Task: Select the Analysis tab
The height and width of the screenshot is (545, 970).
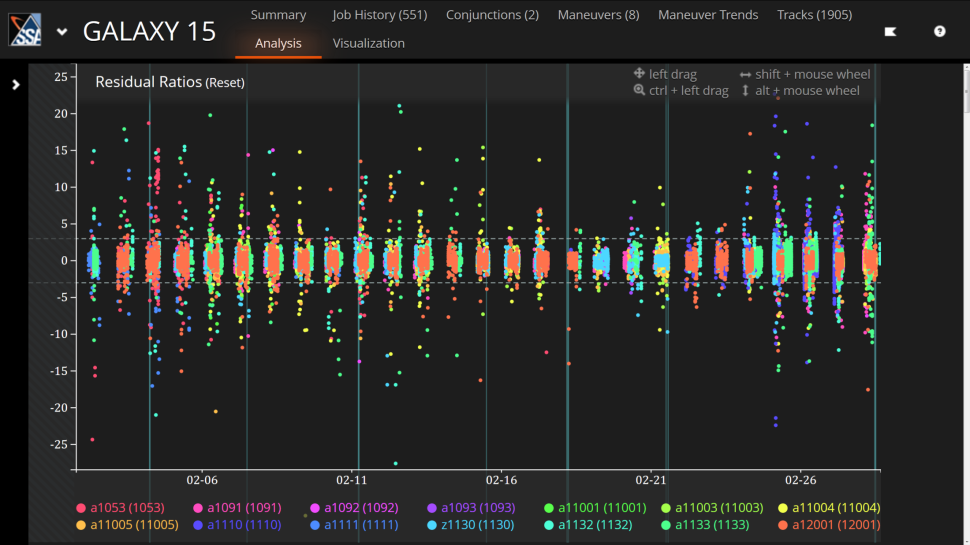Action: 278,43
